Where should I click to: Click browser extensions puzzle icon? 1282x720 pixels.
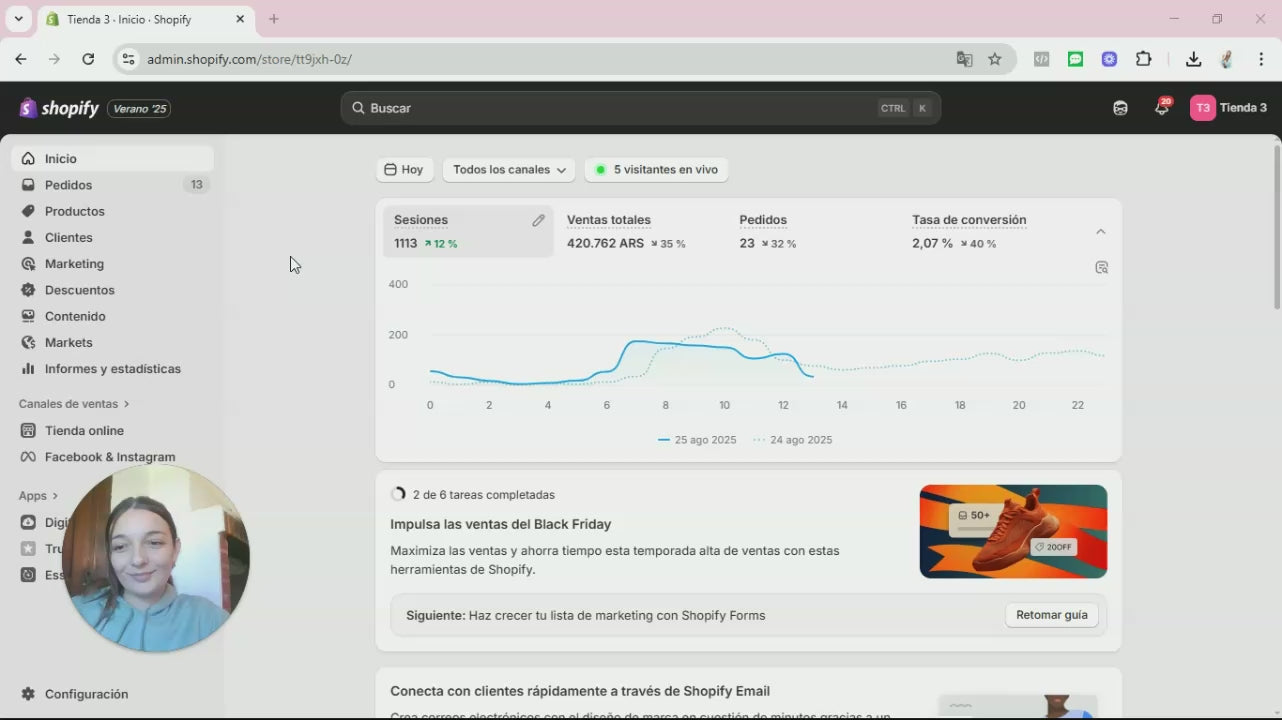1143,59
